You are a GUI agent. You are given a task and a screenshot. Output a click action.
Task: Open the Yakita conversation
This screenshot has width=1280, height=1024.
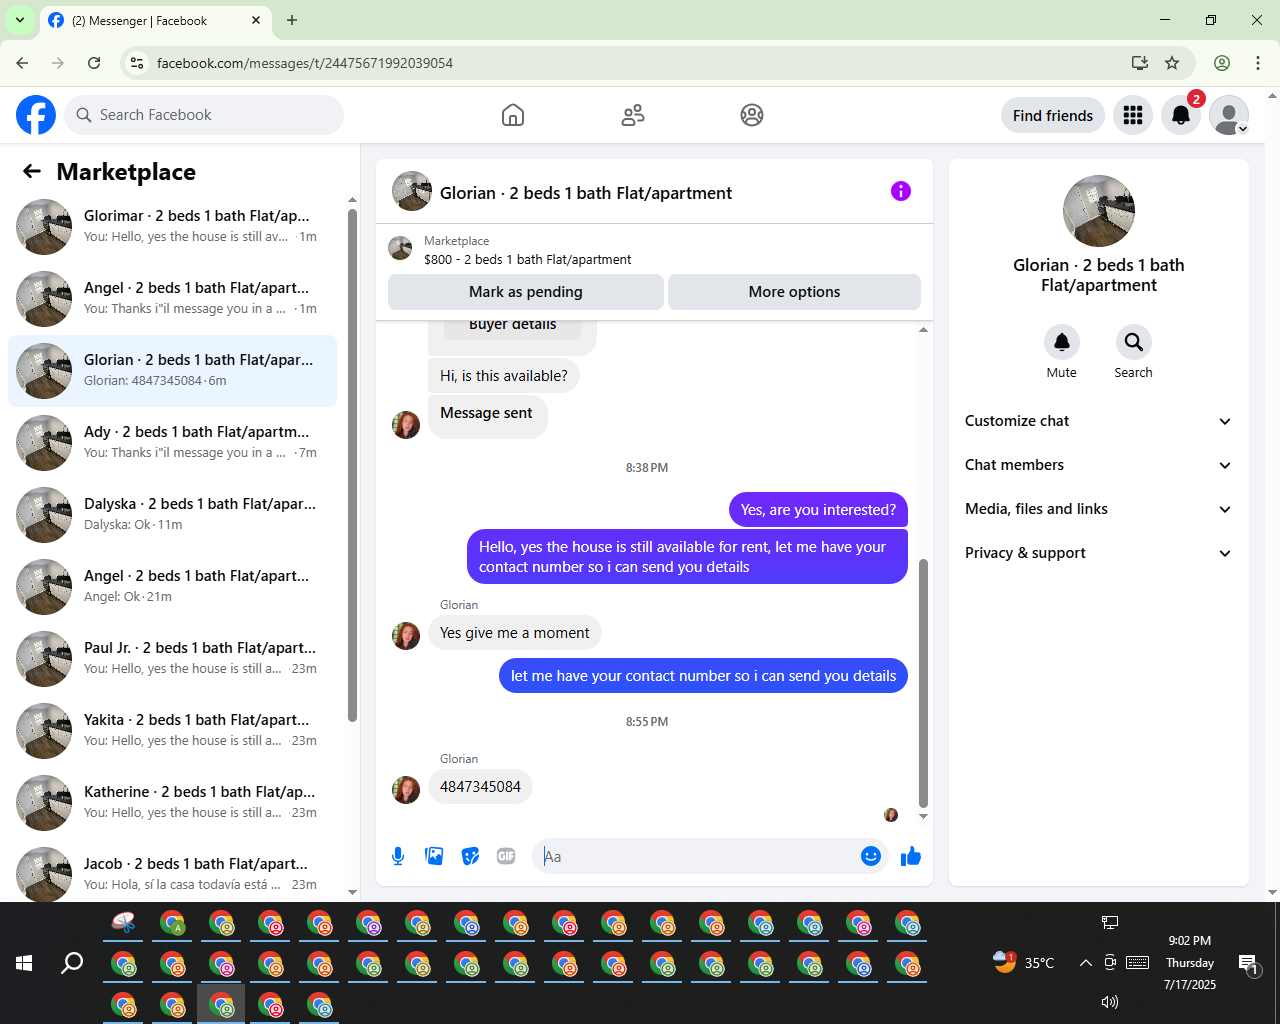pos(172,731)
